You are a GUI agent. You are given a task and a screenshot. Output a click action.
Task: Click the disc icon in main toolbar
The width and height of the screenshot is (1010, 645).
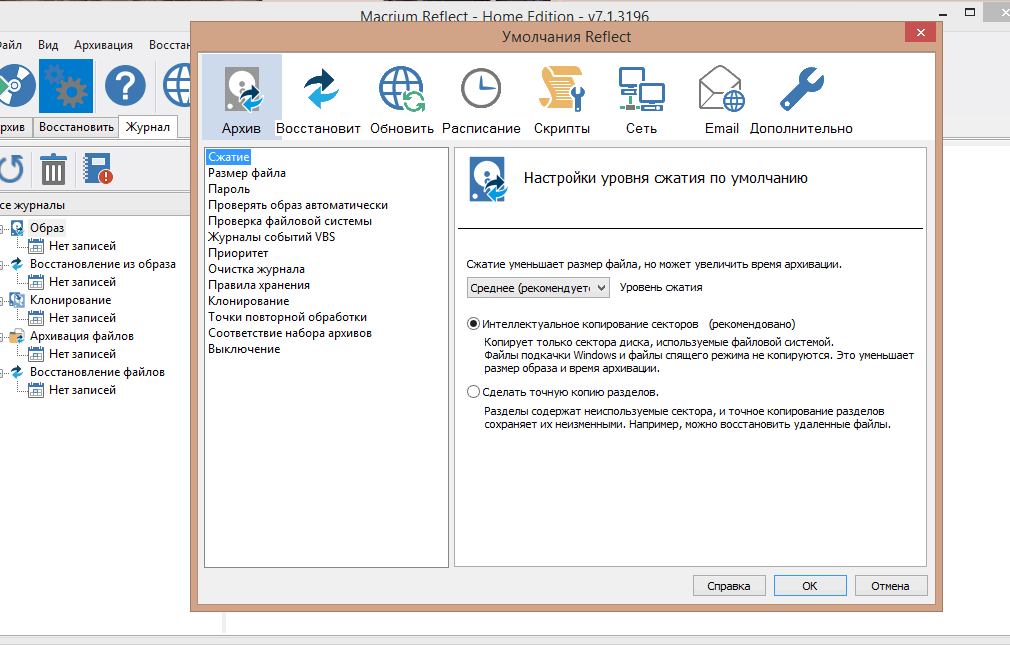tap(16, 85)
